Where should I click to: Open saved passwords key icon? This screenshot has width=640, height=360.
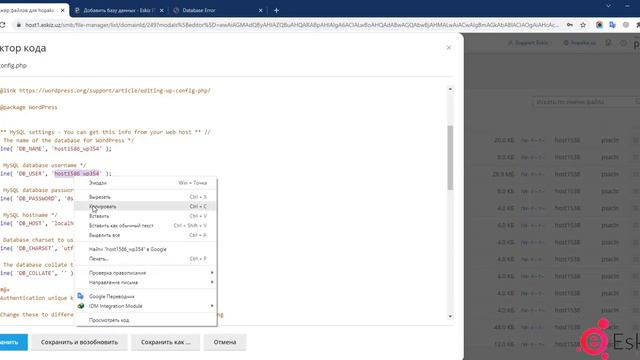[x=570, y=25]
